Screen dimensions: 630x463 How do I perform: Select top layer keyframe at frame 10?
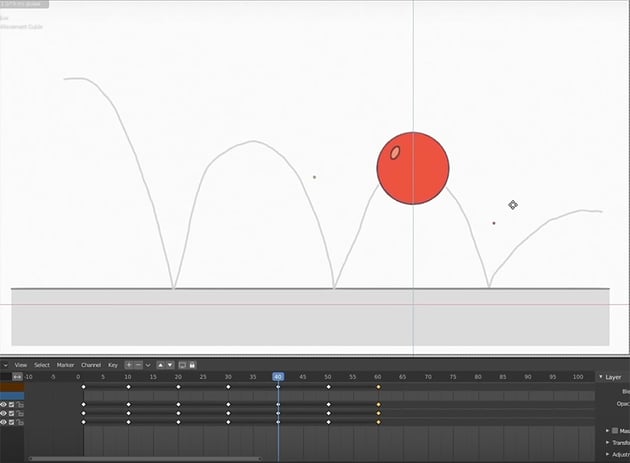[x=129, y=404]
